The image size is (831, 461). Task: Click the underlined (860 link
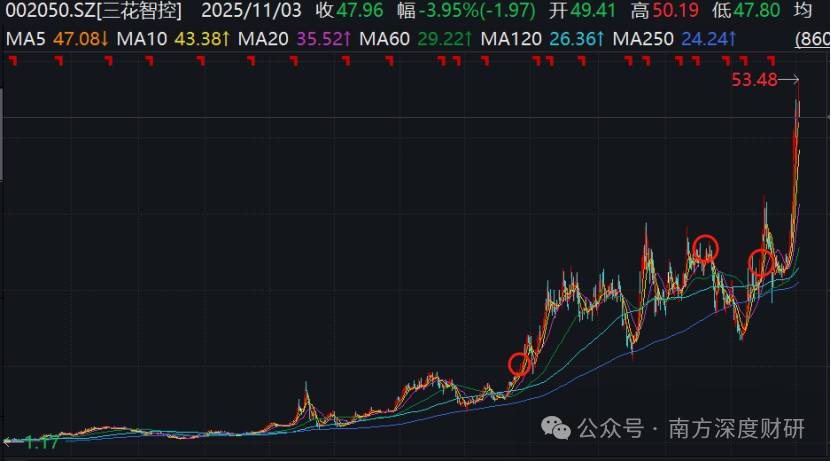pyautogui.click(x=811, y=40)
